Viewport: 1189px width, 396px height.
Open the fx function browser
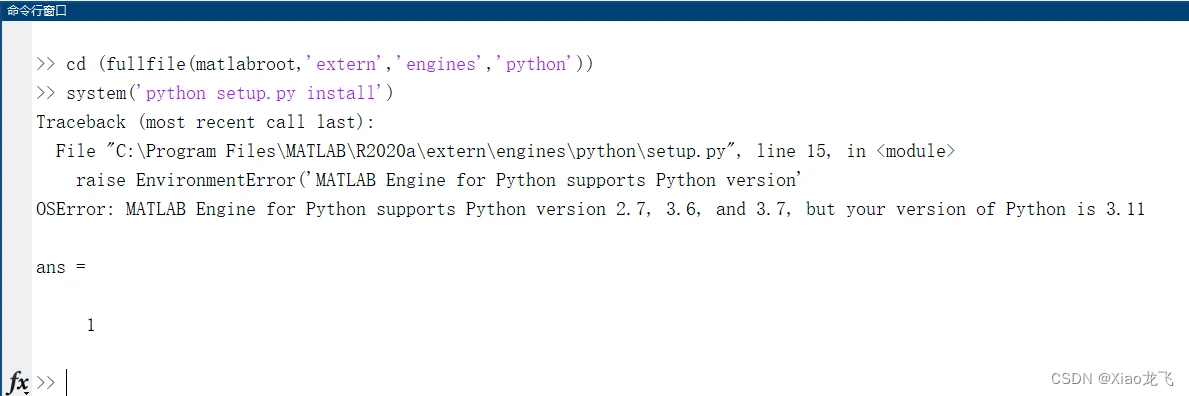tap(18, 381)
